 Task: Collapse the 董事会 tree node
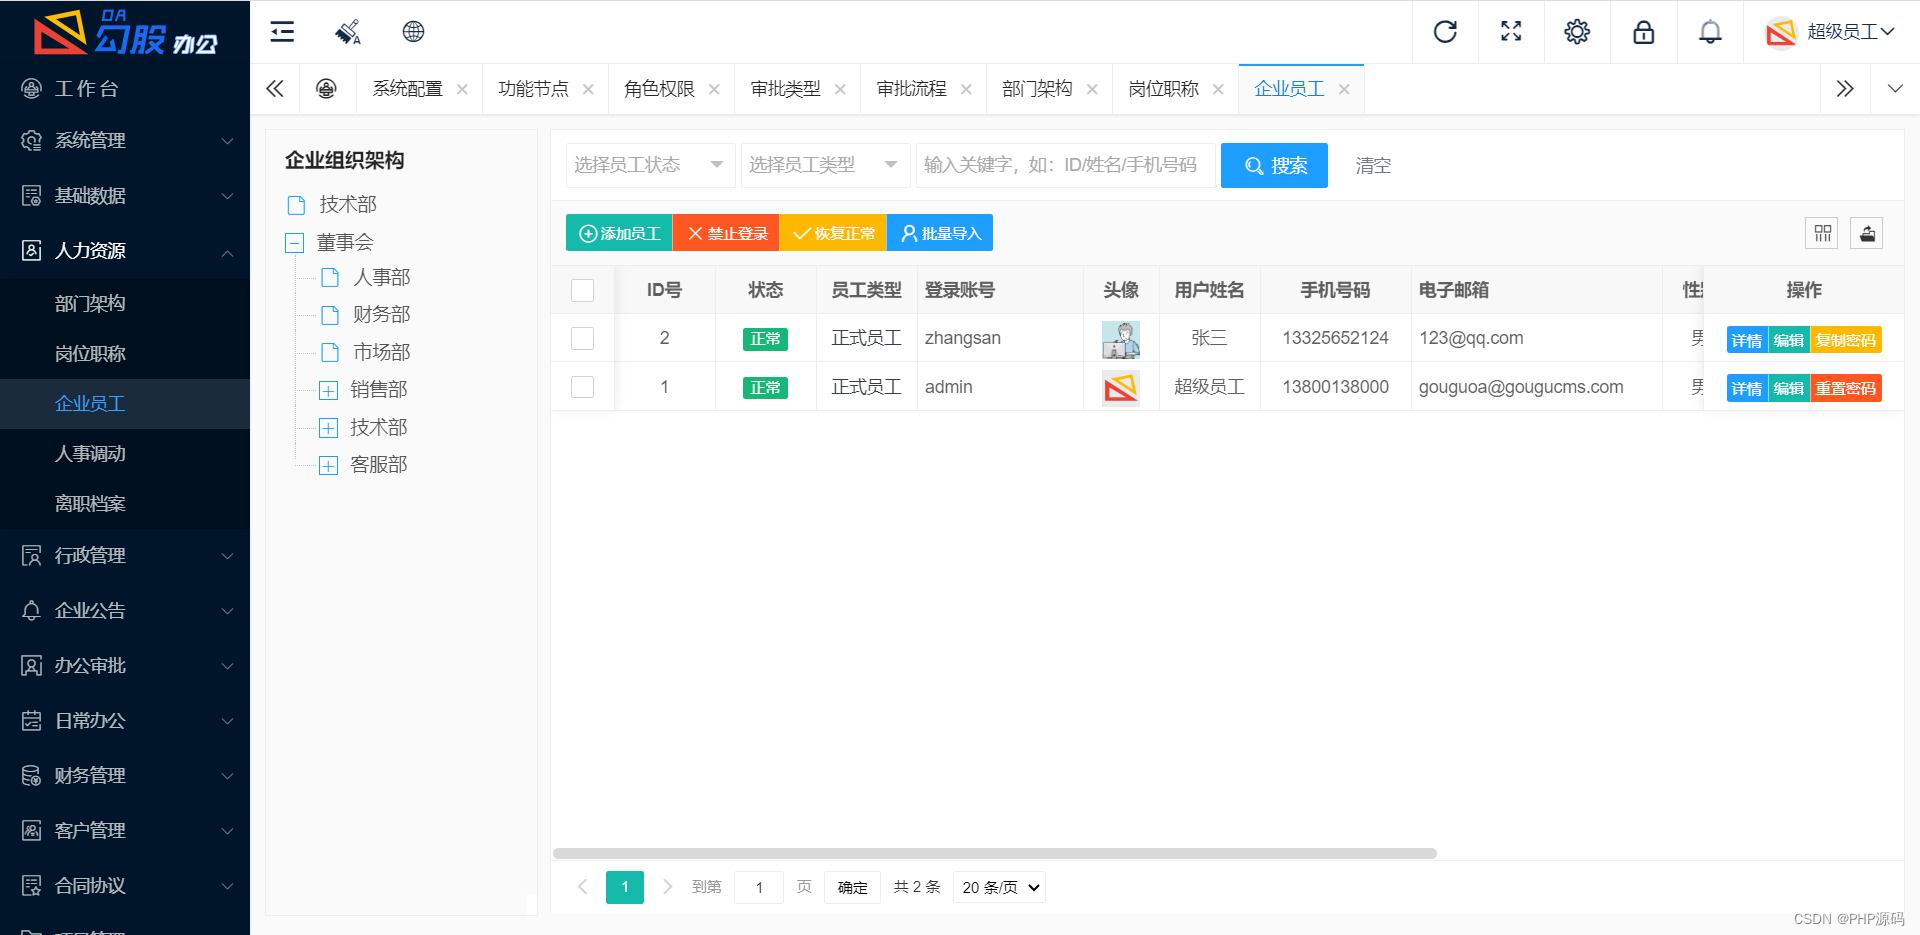[294, 242]
